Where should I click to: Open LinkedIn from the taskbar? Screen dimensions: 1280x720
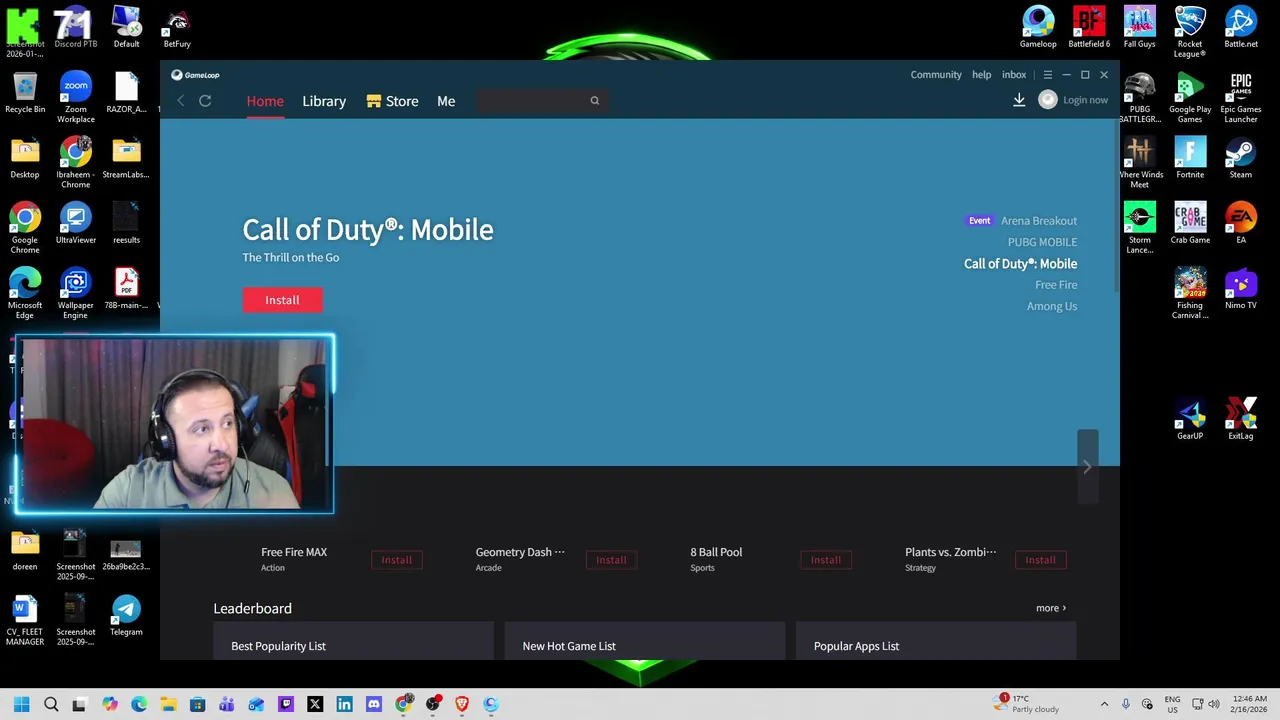click(x=344, y=704)
